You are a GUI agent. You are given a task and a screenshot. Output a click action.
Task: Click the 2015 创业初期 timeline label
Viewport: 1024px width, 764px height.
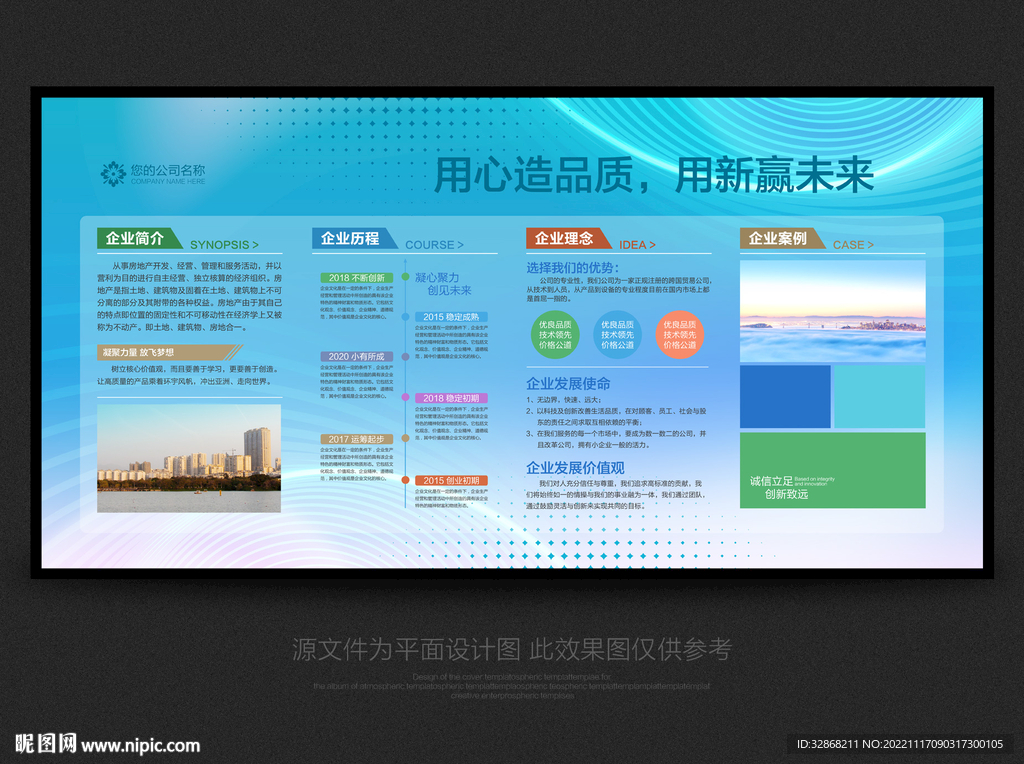pos(451,480)
